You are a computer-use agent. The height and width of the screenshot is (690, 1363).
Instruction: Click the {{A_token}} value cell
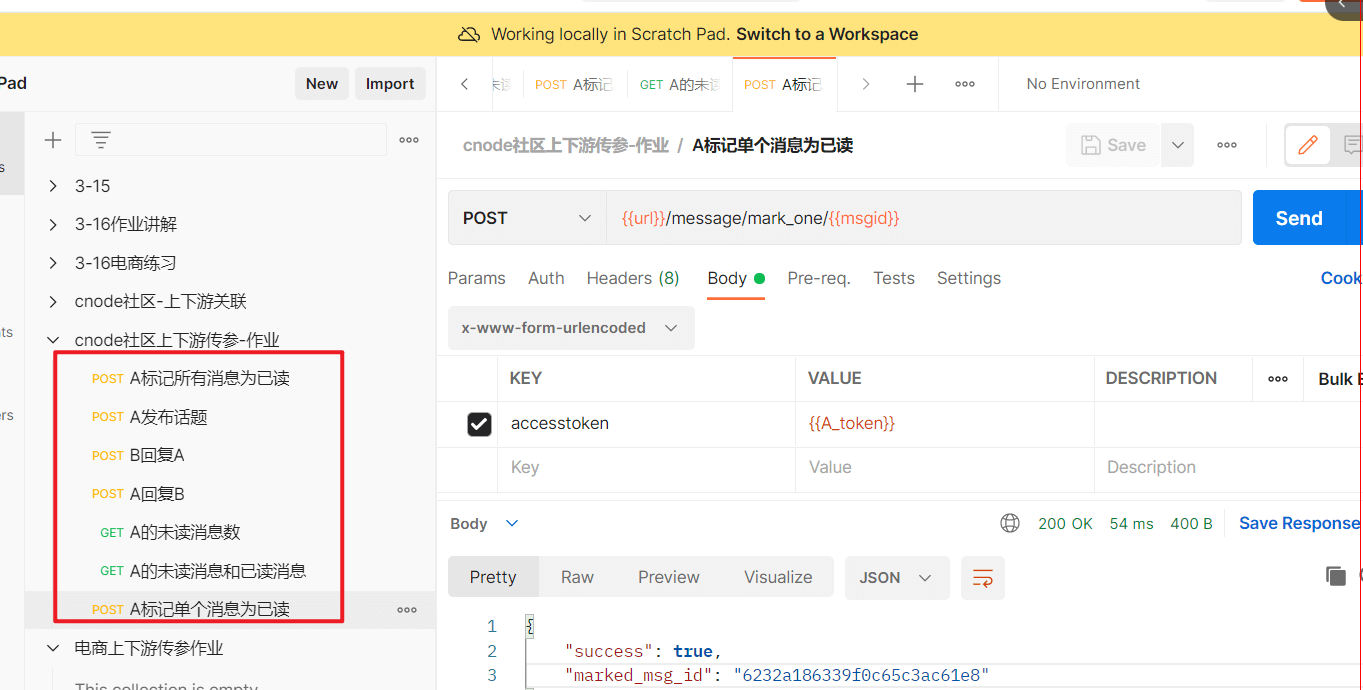(945, 424)
